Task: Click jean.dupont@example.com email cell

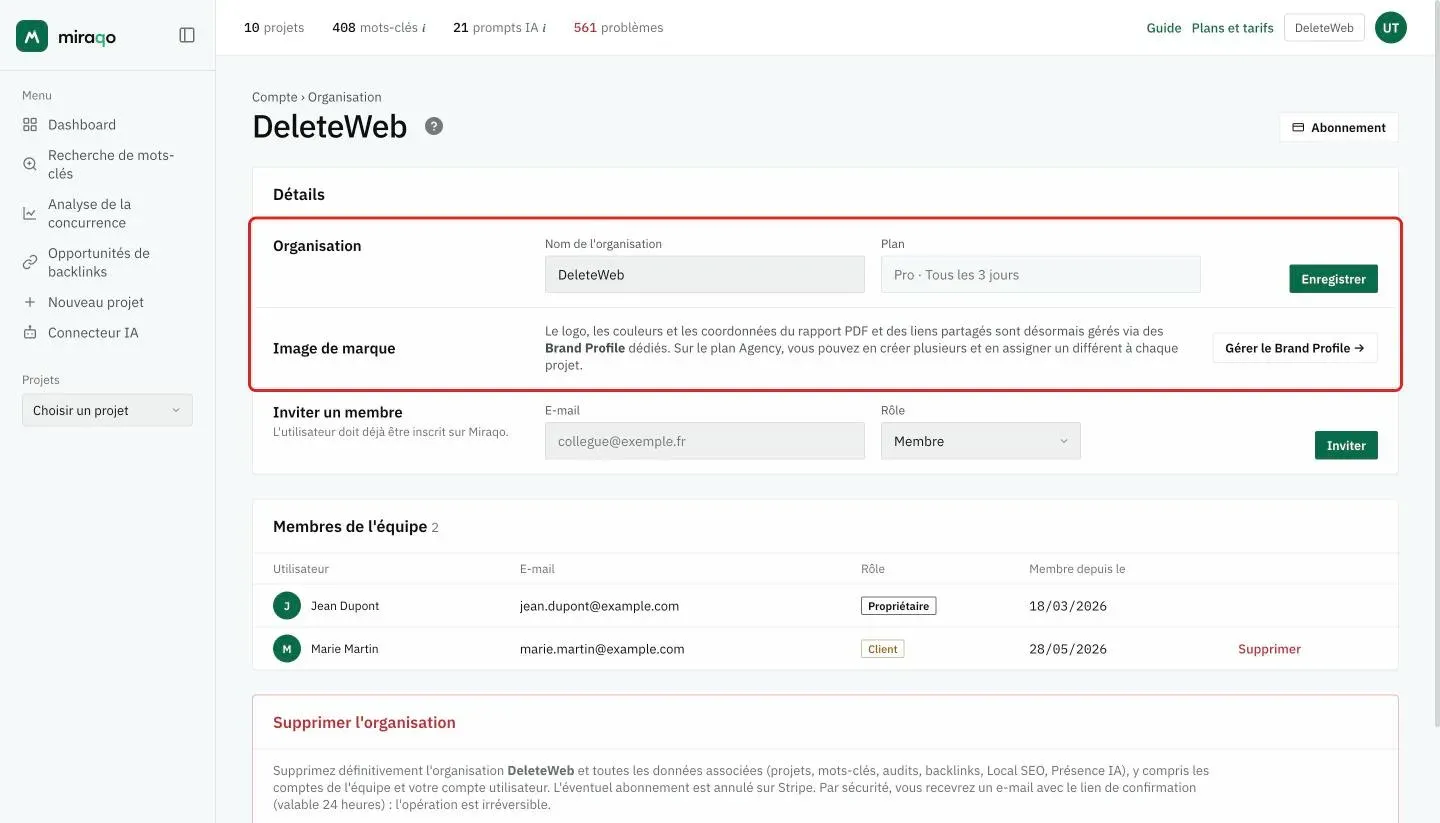Action: [x=599, y=606]
